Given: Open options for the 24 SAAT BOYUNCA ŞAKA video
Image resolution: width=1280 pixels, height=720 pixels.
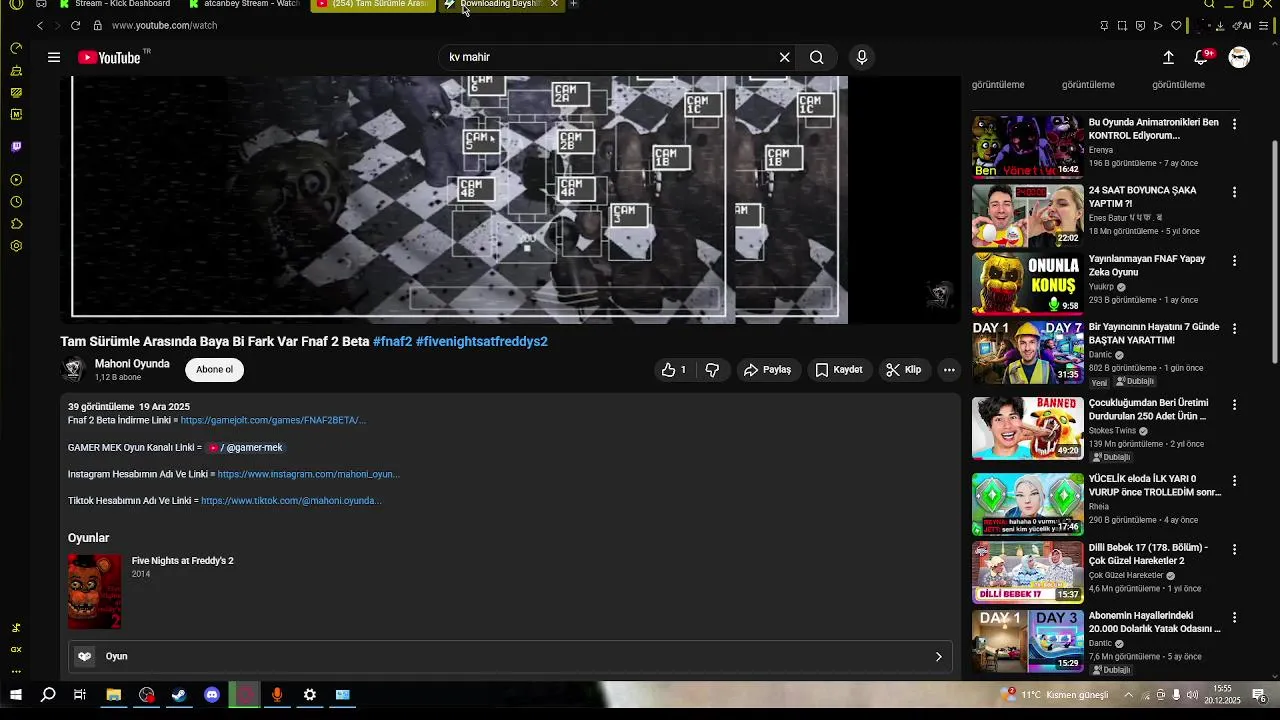Looking at the screenshot, I should click(x=1234, y=192).
